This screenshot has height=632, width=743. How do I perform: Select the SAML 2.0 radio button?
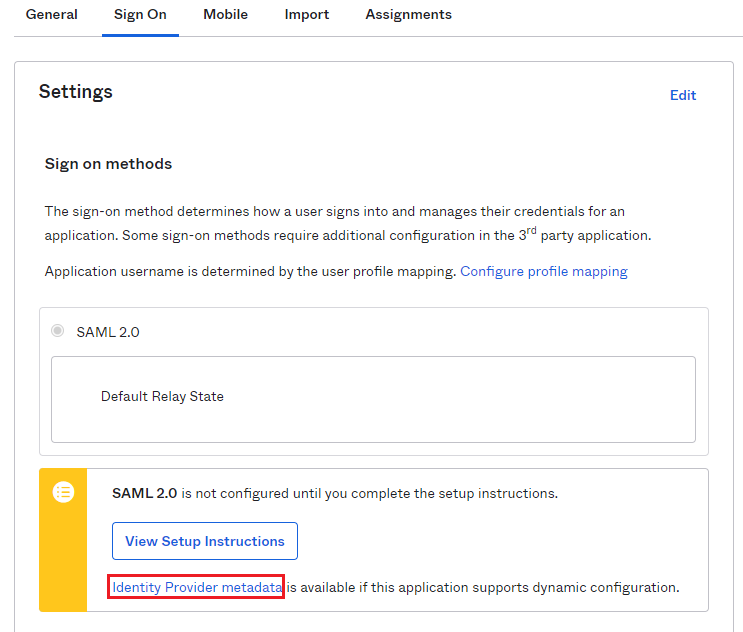tap(58, 331)
